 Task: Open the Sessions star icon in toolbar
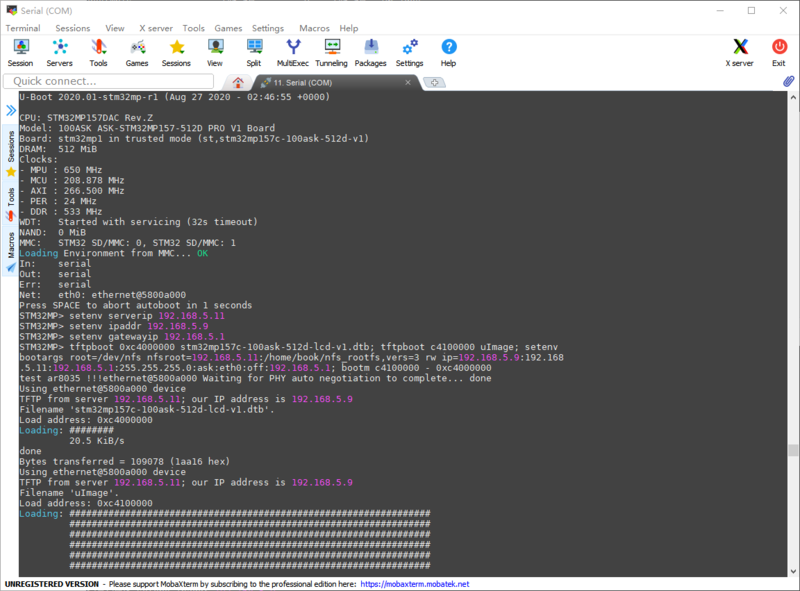[176, 53]
